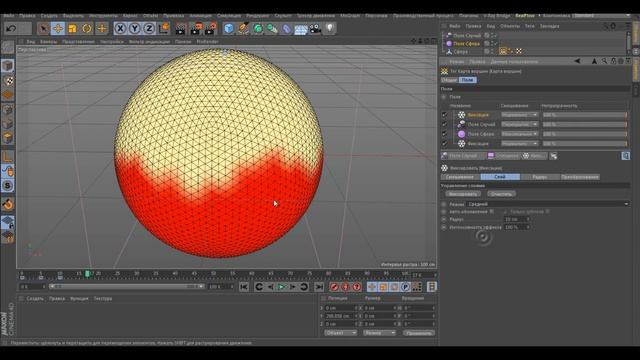Viewport: 640px width, 360px height.
Task: Click the Freeze button under layer controls
Action: (x=463, y=194)
